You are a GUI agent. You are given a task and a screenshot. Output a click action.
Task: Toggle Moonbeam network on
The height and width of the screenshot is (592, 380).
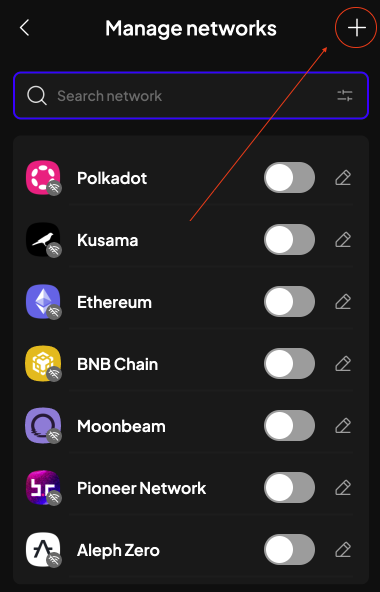click(289, 426)
